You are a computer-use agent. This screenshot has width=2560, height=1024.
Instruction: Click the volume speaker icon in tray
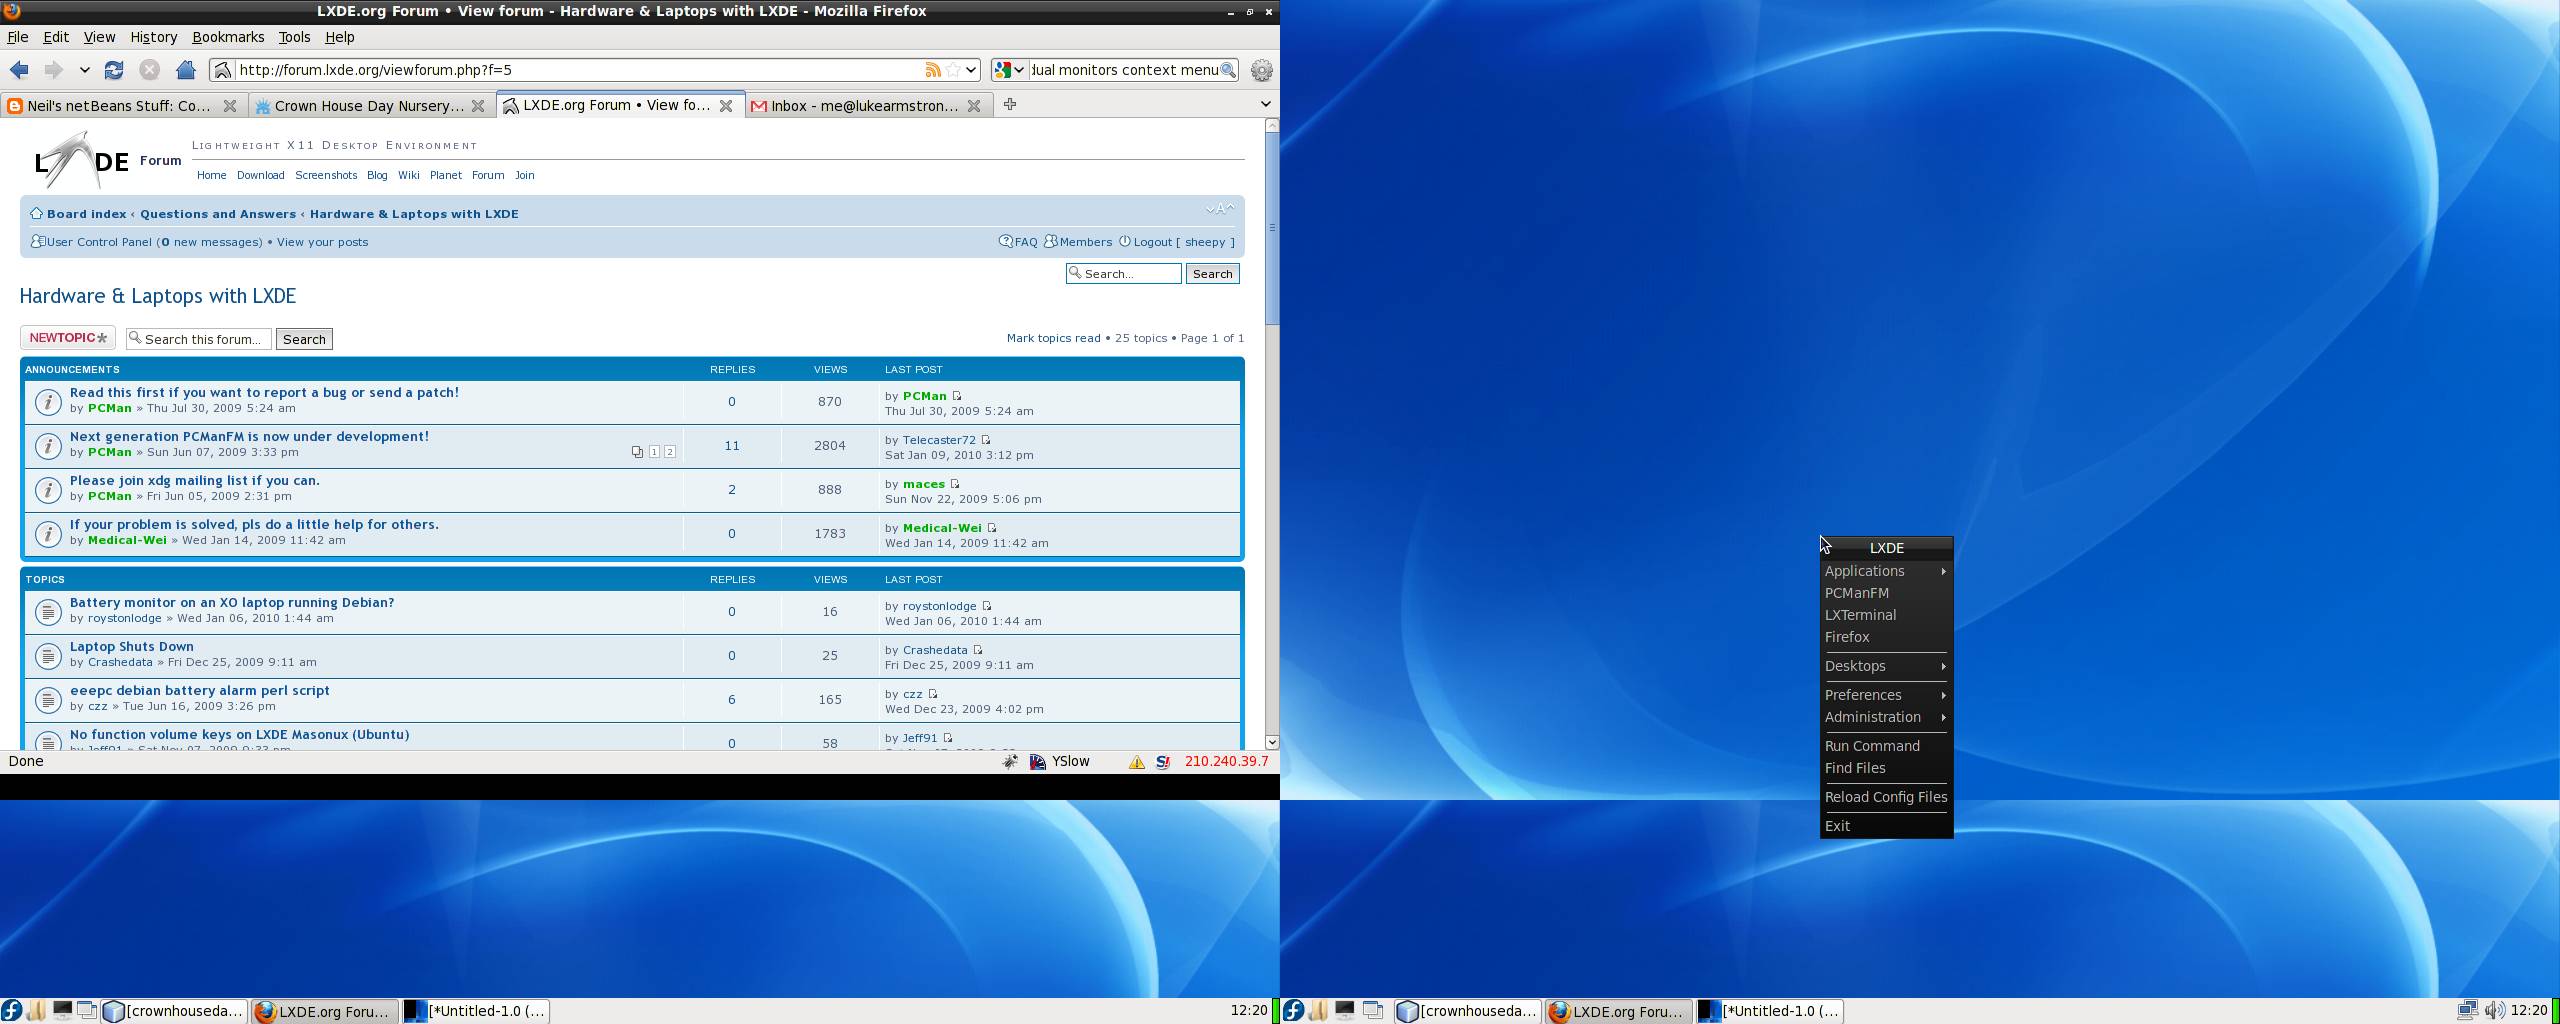point(2494,1011)
